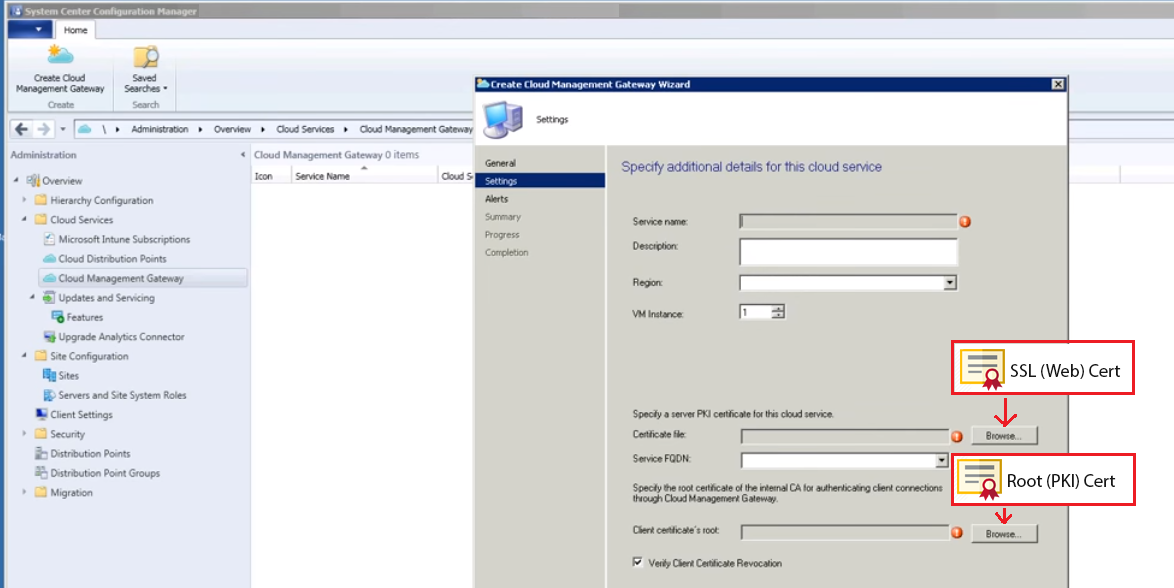The width and height of the screenshot is (1174, 588).
Task: Click the Create Cloud Management Gateway ribbon icon
Action: point(60,55)
